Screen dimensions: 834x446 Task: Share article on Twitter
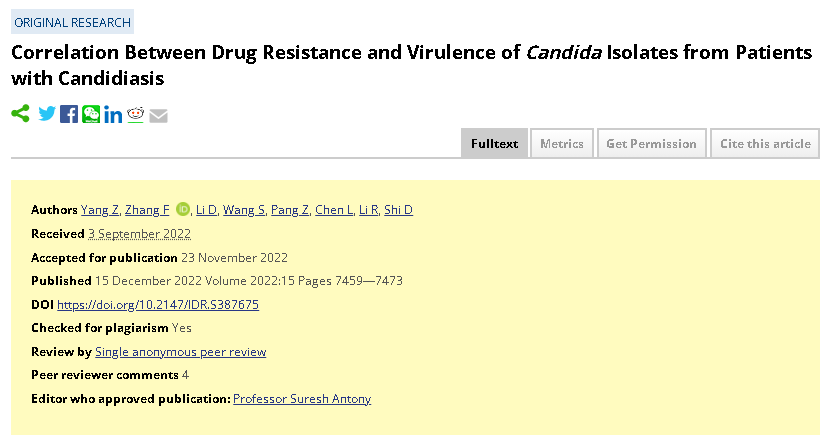pyautogui.click(x=47, y=113)
